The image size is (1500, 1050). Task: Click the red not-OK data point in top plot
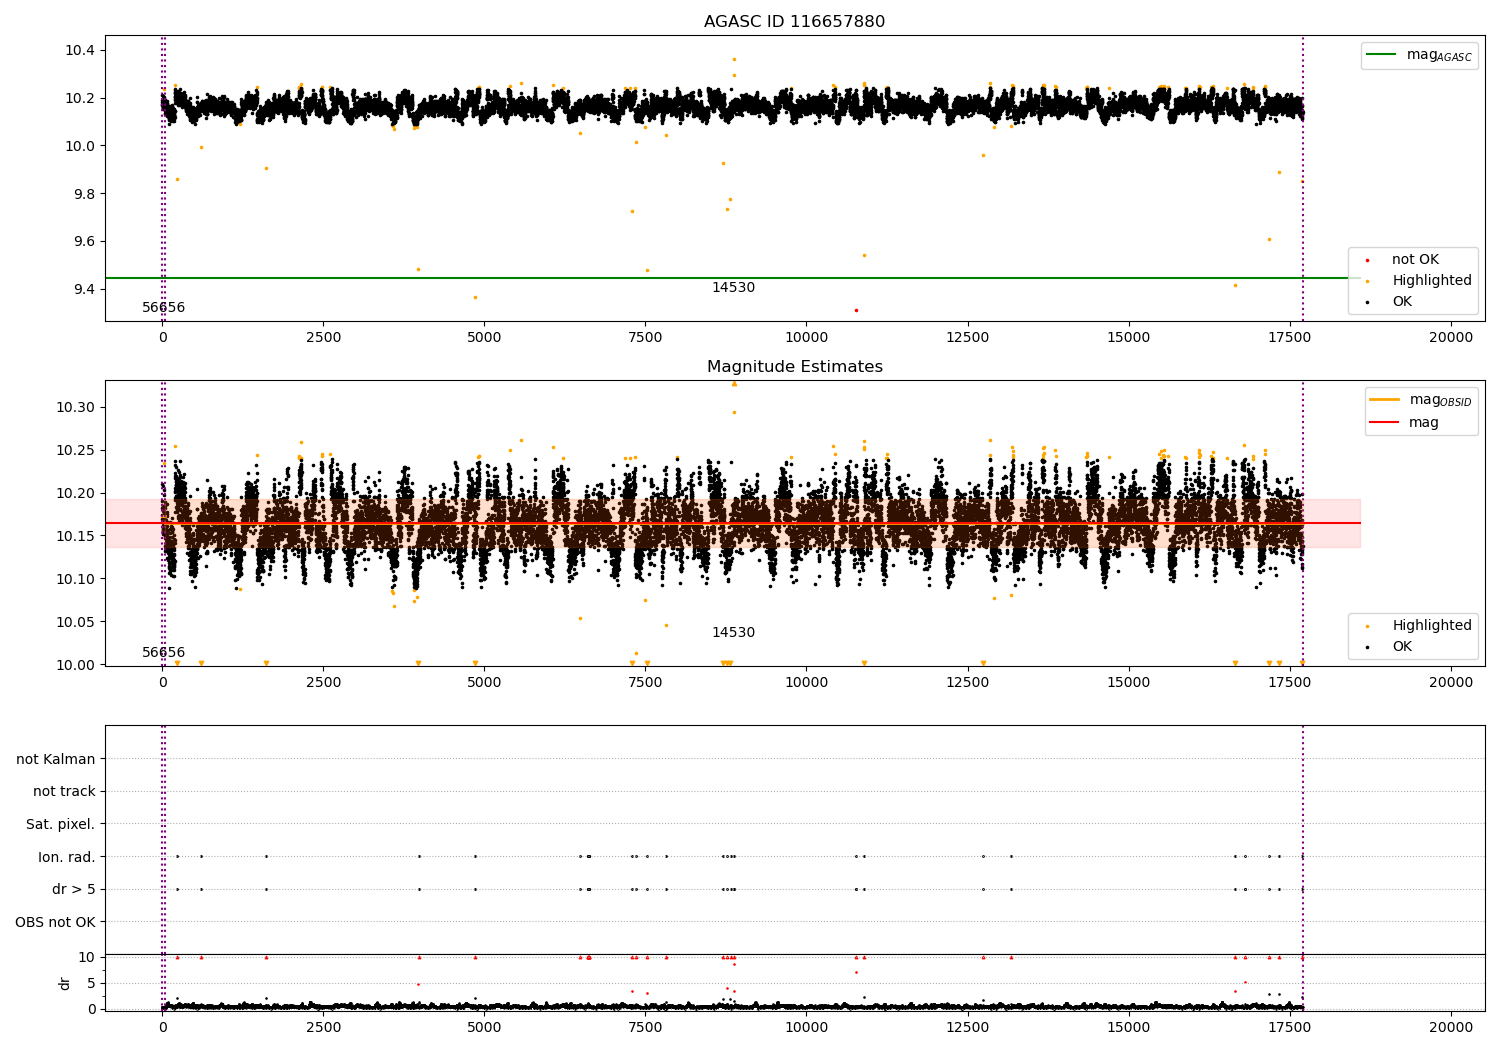(x=856, y=310)
